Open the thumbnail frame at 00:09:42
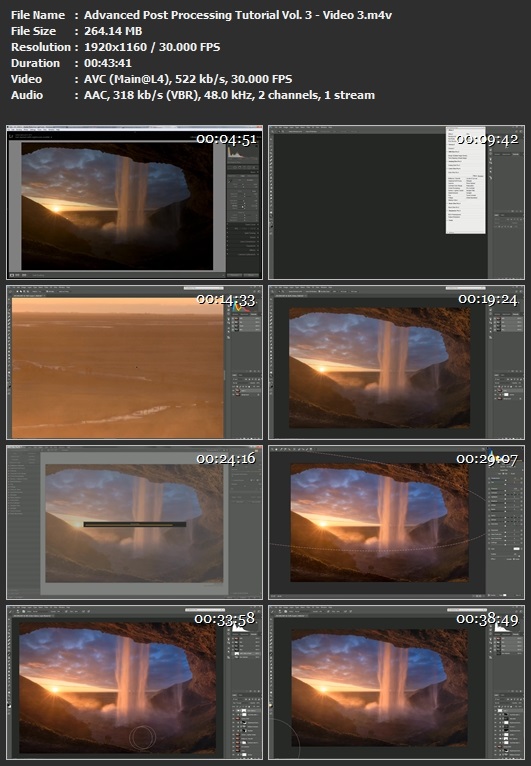Viewport: 531px width, 766px height. (396, 202)
